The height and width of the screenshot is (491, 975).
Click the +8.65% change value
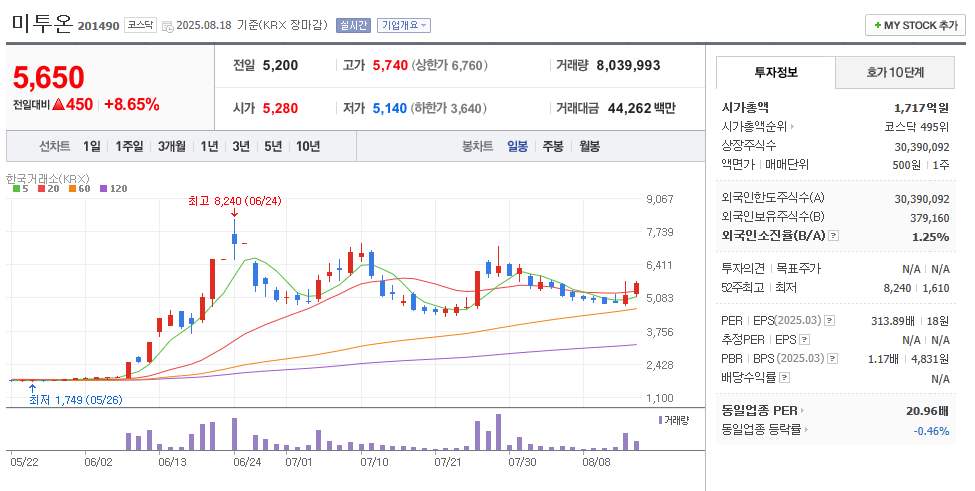click(x=132, y=104)
